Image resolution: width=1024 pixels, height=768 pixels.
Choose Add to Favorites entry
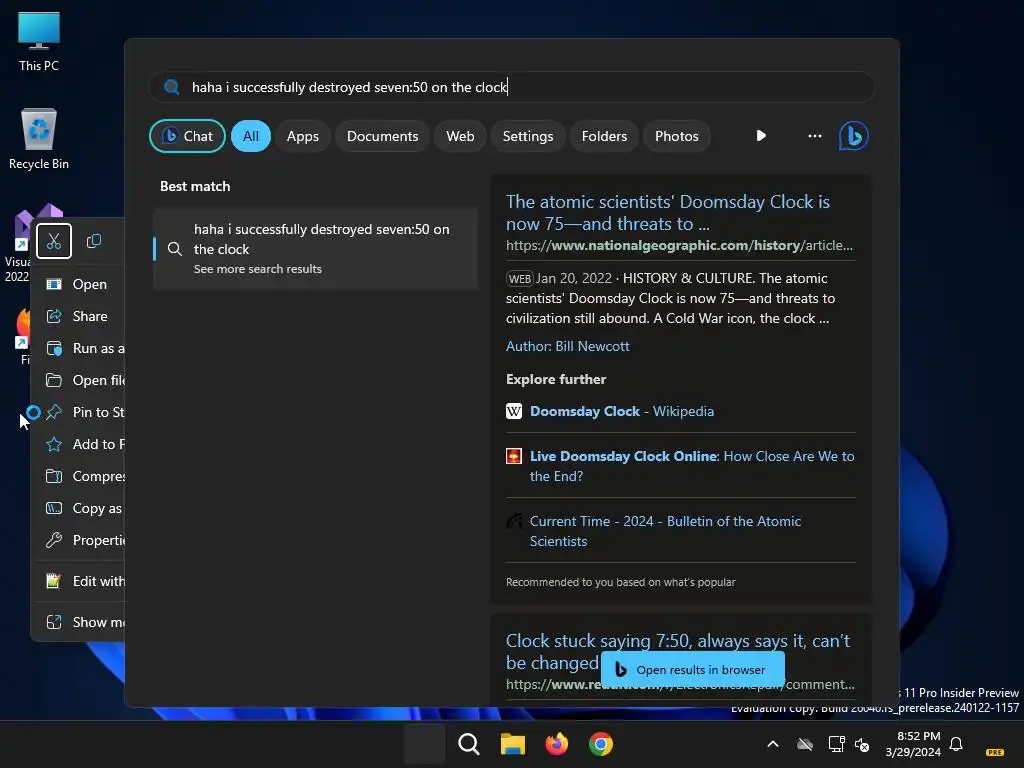(x=80, y=444)
